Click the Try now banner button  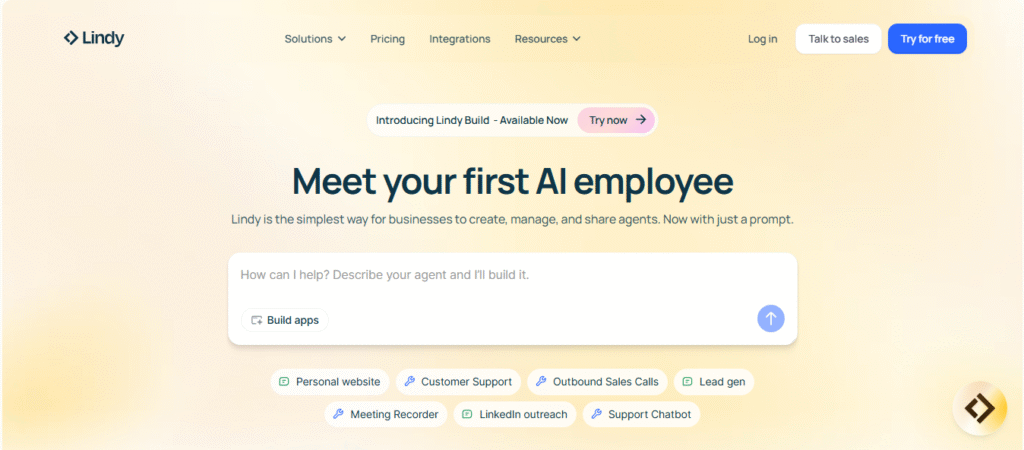click(616, 120)
